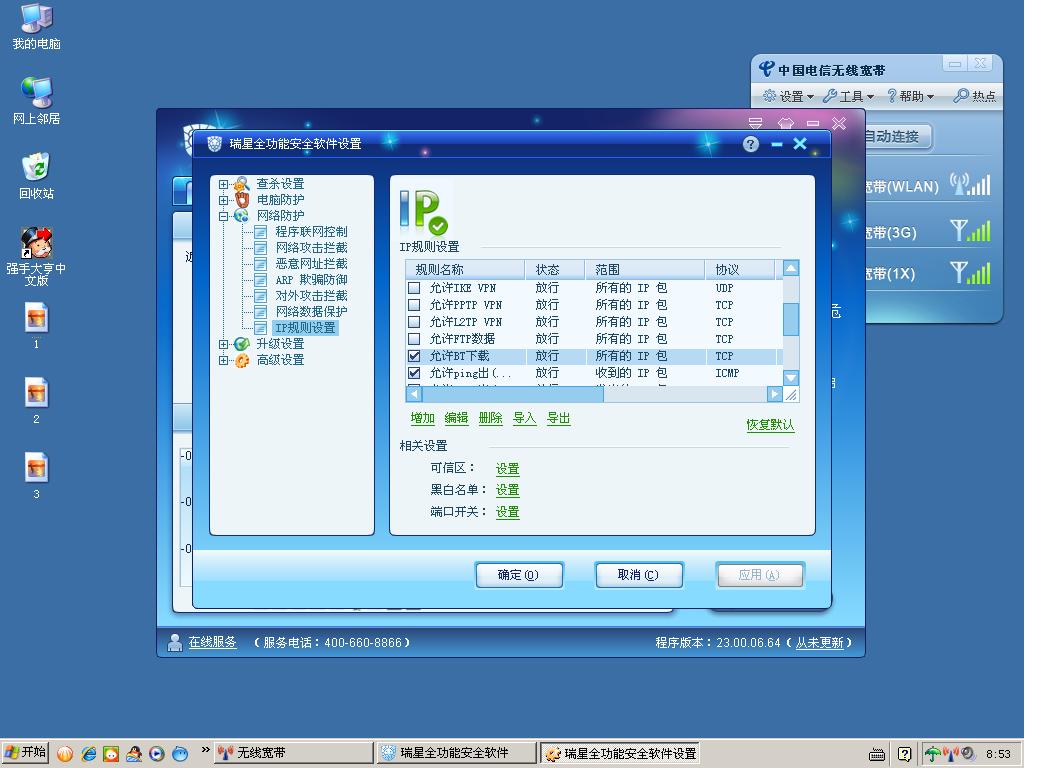Uncheck the 允许BT下载 rule checkbox
This screenshot has height=768, width=1064.
(414, 356)
